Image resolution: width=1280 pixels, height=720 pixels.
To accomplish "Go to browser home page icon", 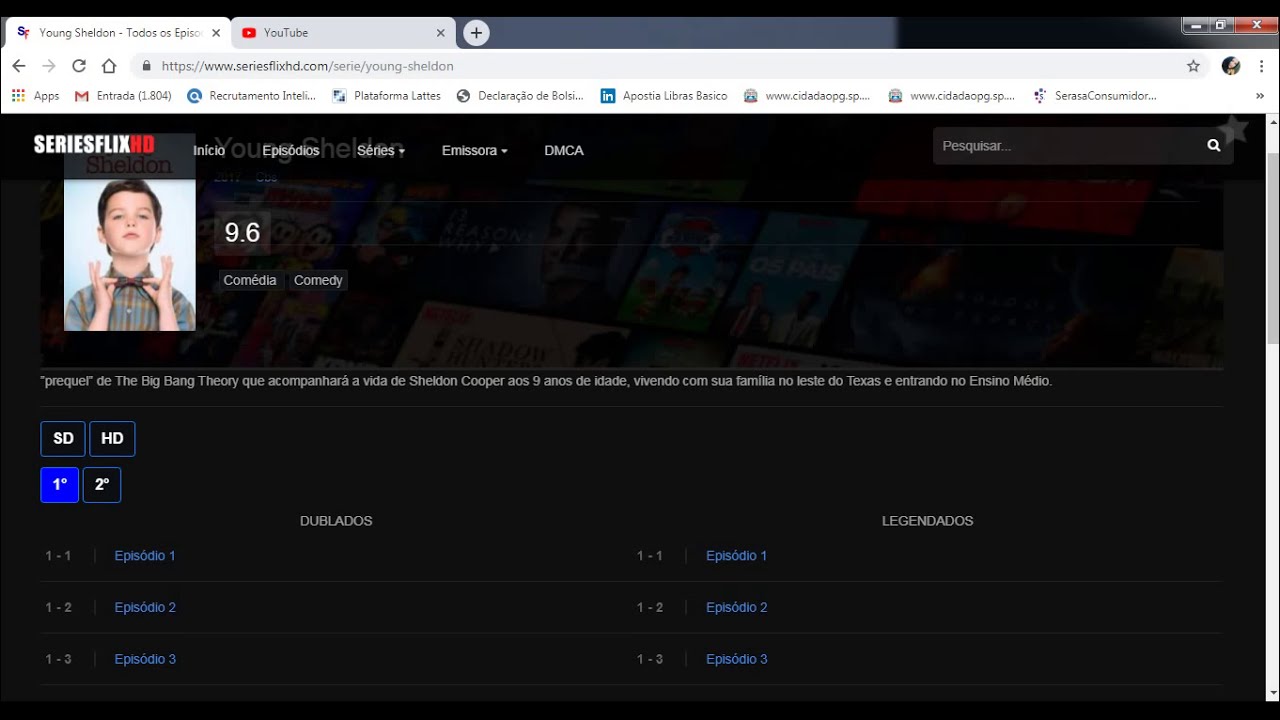I will (109, 66).
